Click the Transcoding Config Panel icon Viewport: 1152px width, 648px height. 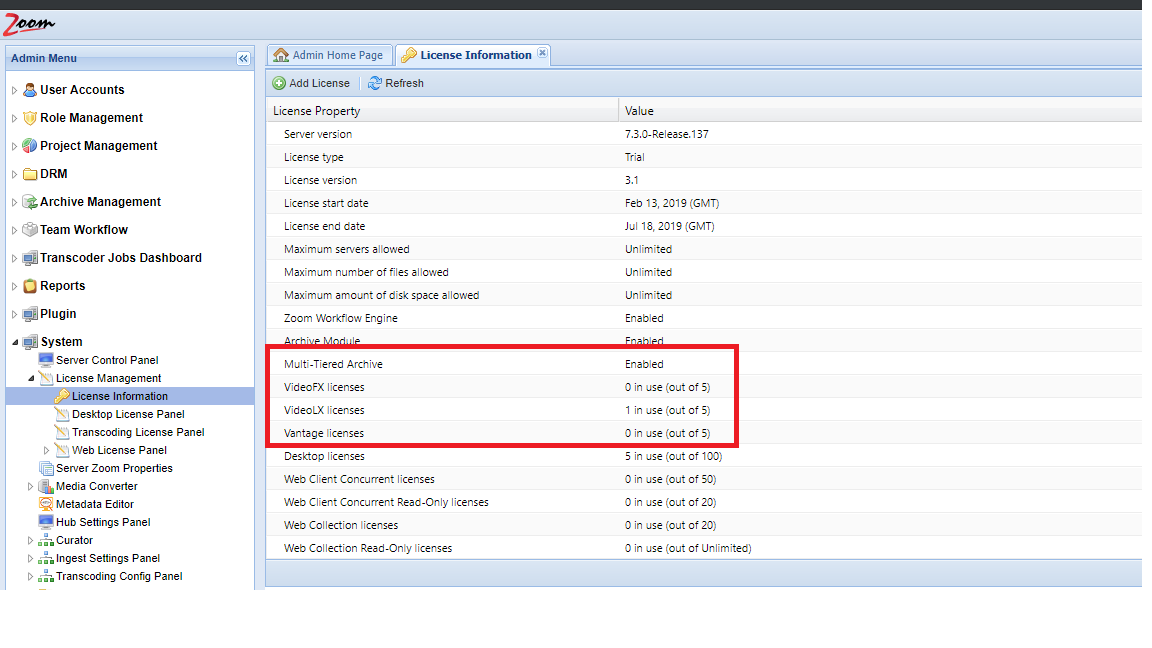tap(46, 576)
